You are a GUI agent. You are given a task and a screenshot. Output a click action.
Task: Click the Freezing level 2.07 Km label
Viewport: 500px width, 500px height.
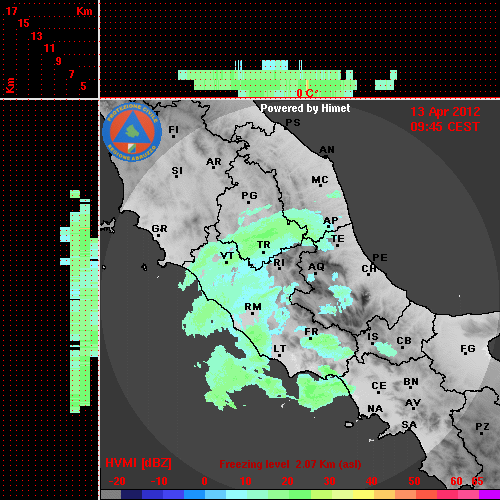coord(290,464)
